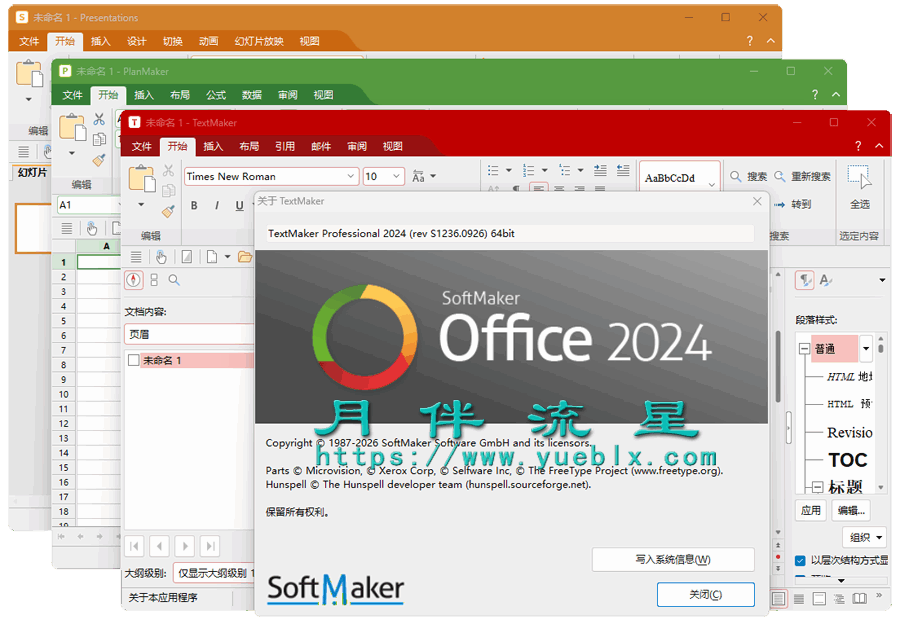900x624 pixels.
Task: Click the 编辑... button in styles panel
Action: pyautogui.click(x=851, y=510)
